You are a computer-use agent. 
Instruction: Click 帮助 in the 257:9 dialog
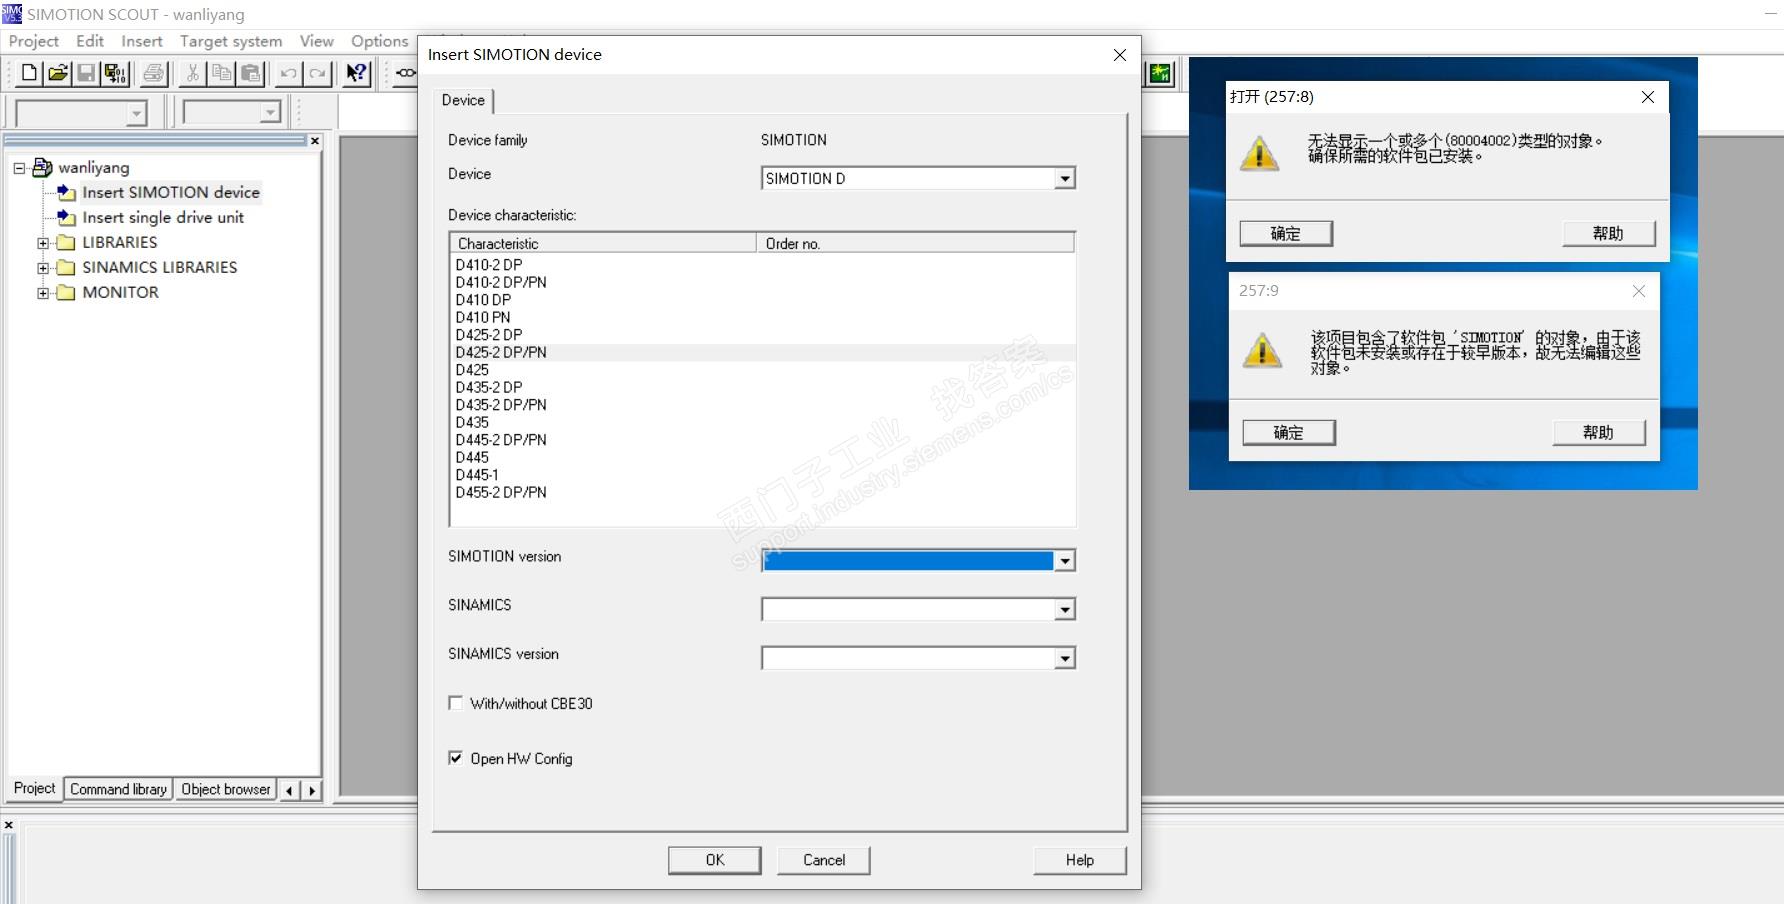click(x=1598, y=432)
